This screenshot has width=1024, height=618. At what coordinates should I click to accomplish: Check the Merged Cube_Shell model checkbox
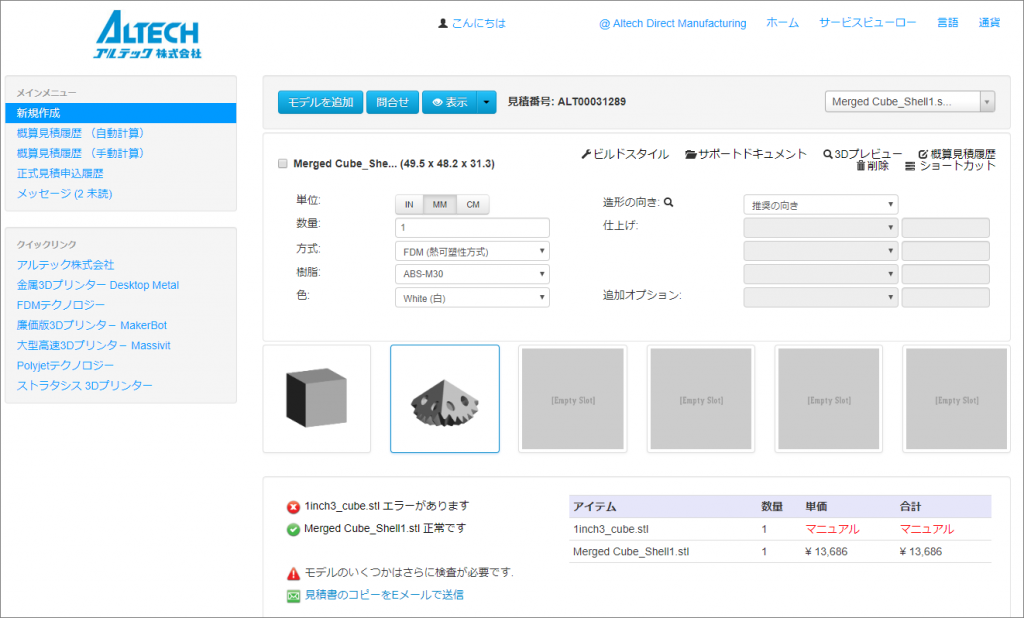tap(282, 163)
